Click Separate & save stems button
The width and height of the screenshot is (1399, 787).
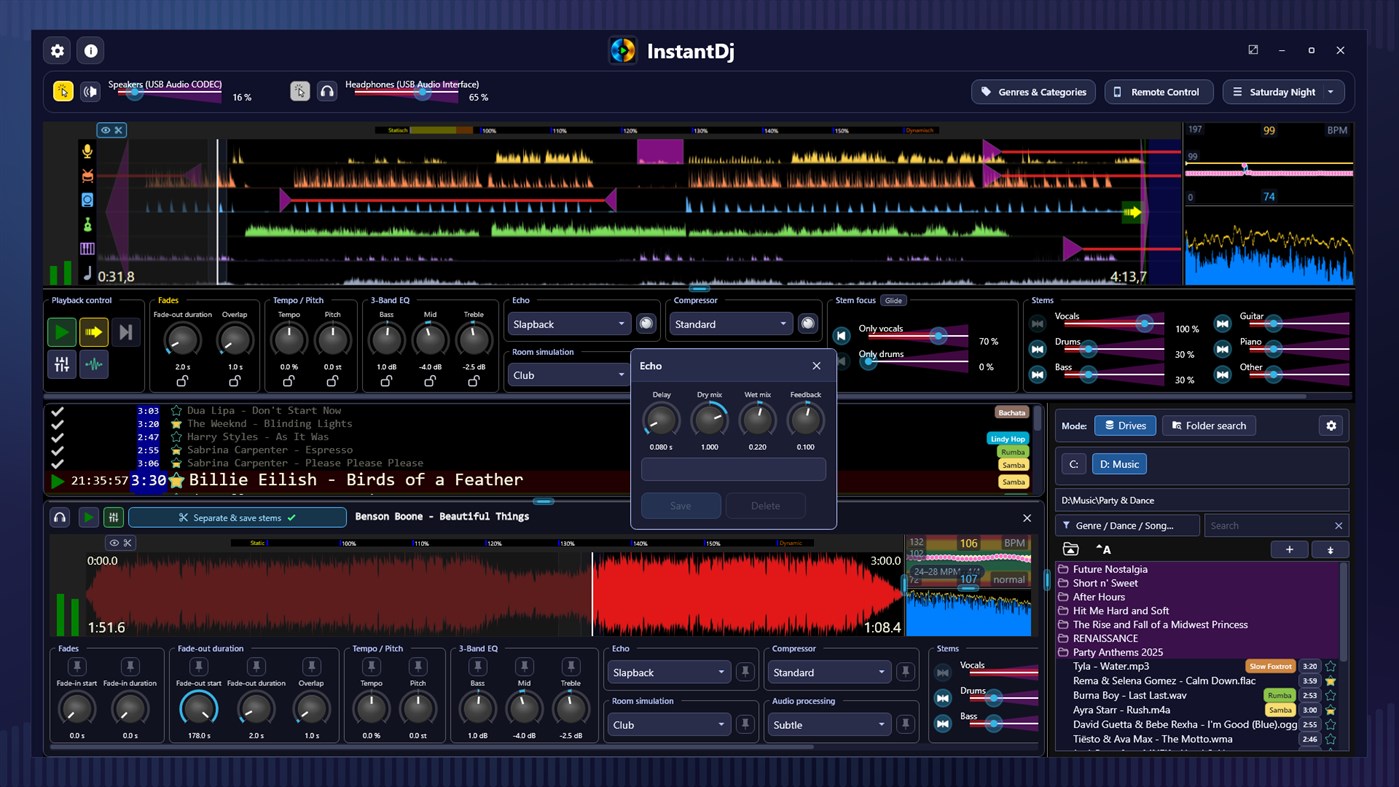tap(237, 517)
